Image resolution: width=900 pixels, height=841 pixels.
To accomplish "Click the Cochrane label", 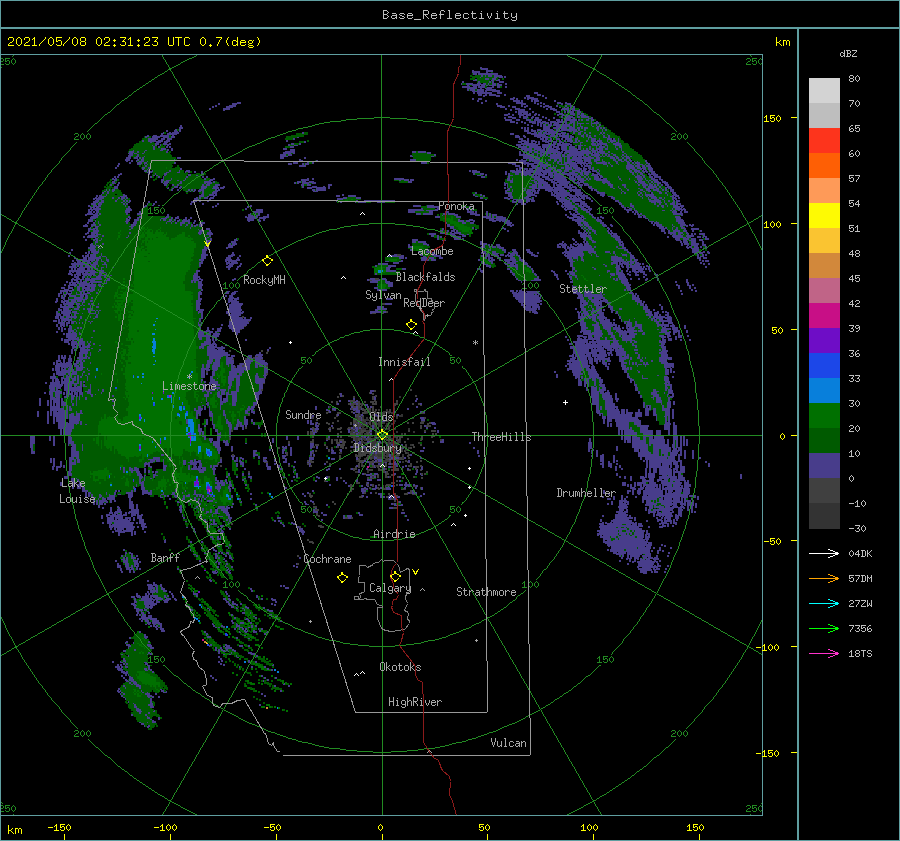I will (x=327, y=559).
